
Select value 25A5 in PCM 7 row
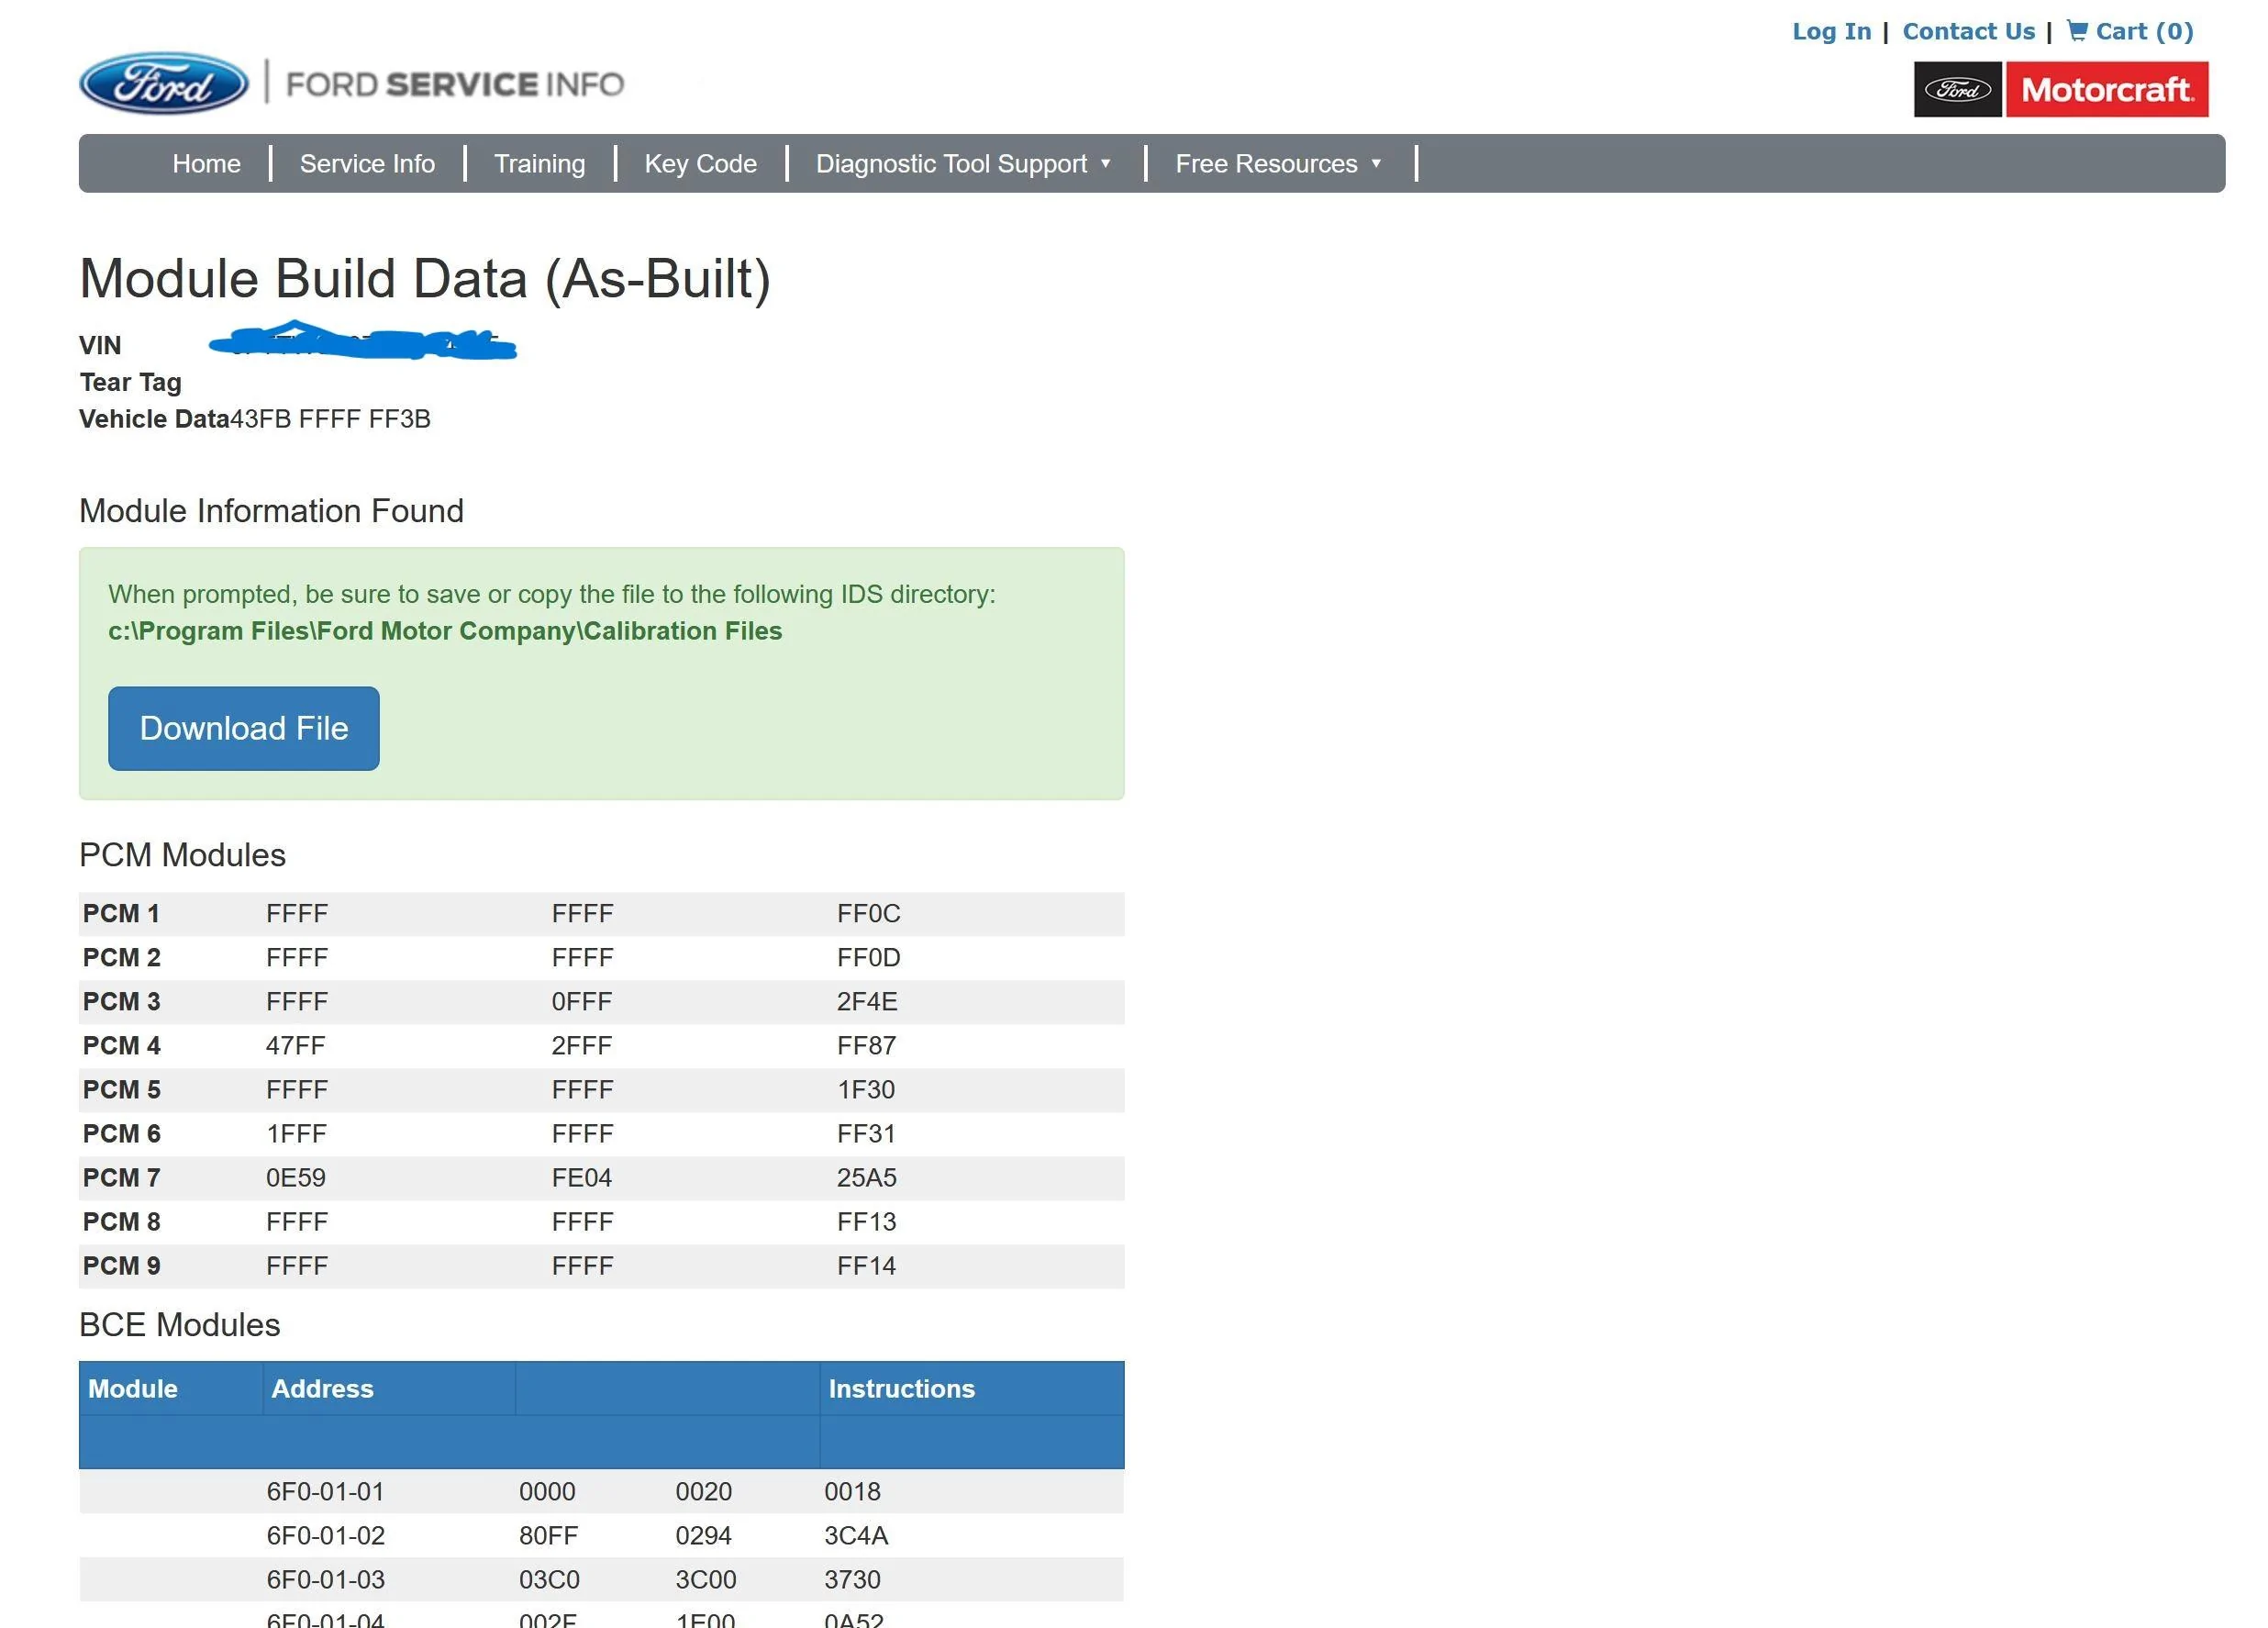pyautogui.click(x=867, y=1177)
